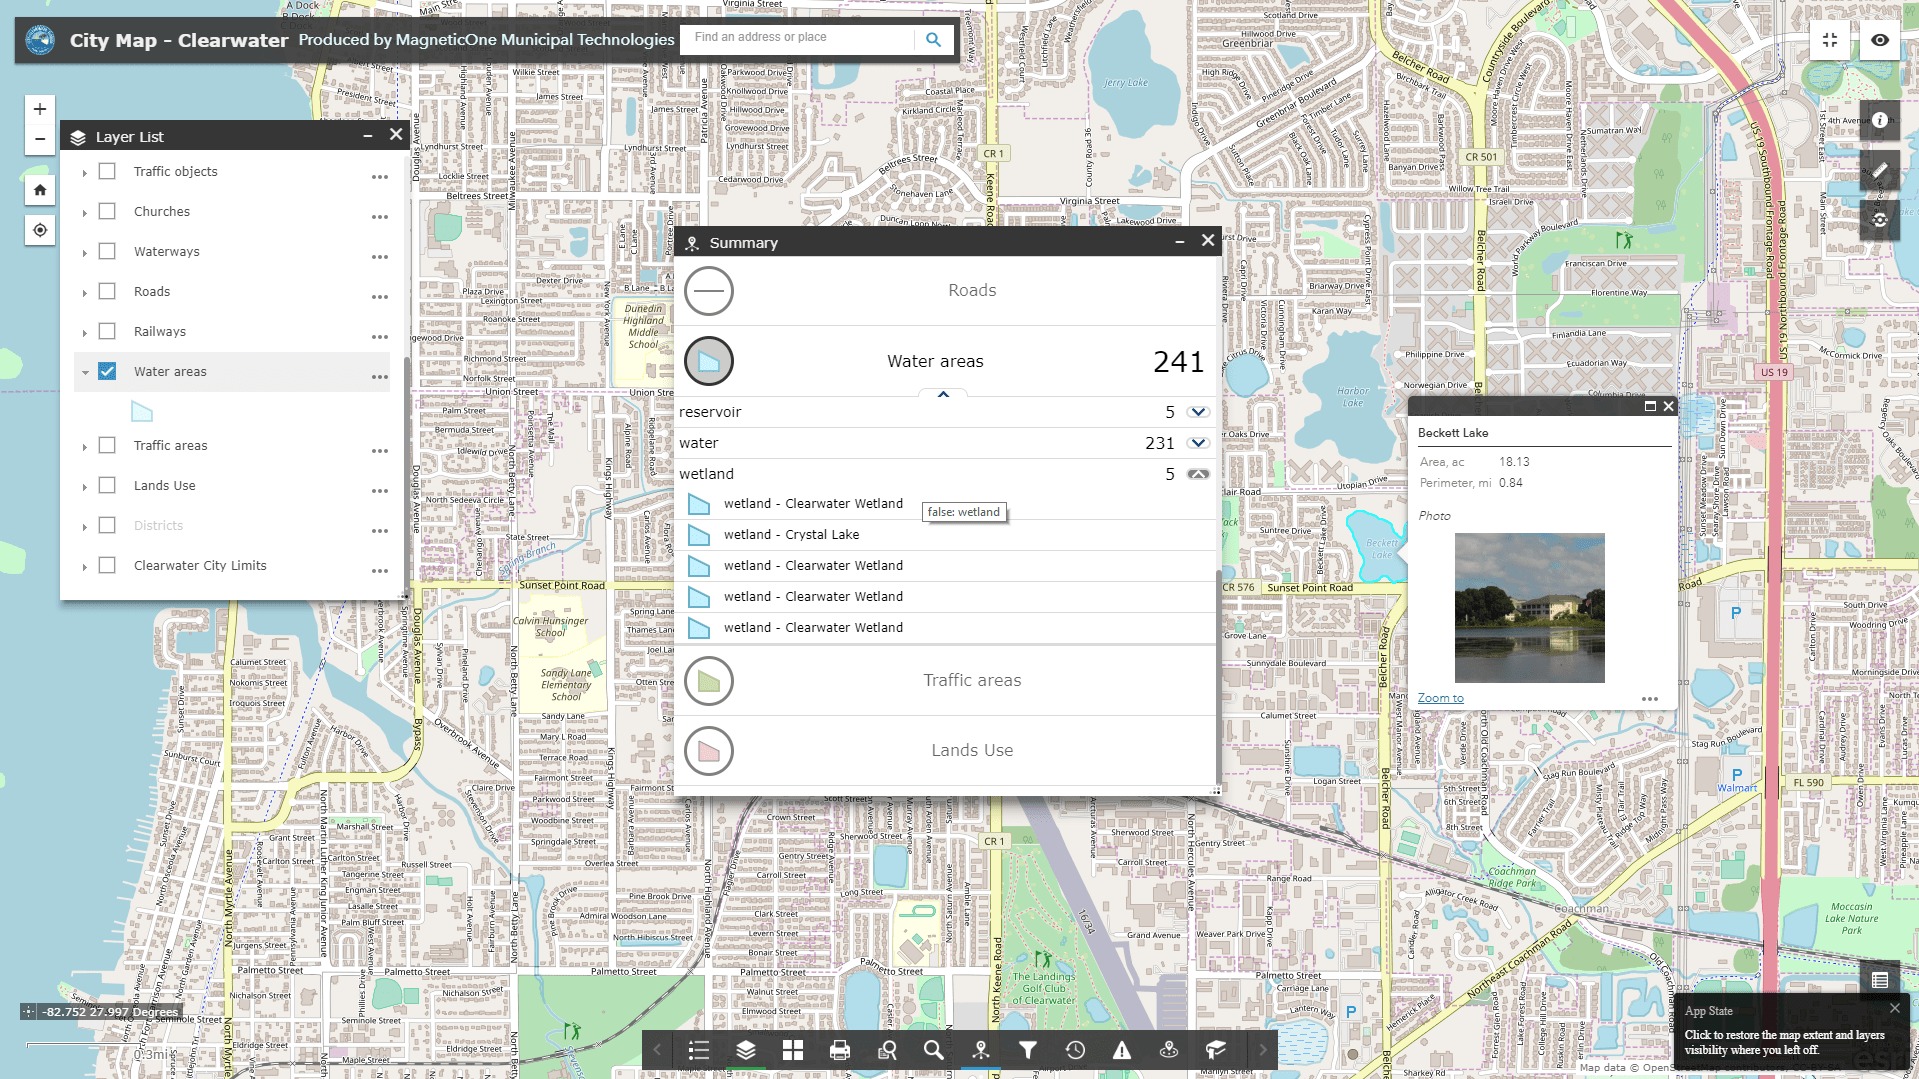Image resolution: width=1919 pixels, height=1079 pixels.
Task: Click the attribute query magnifier icon
Action: point(886,1050)
